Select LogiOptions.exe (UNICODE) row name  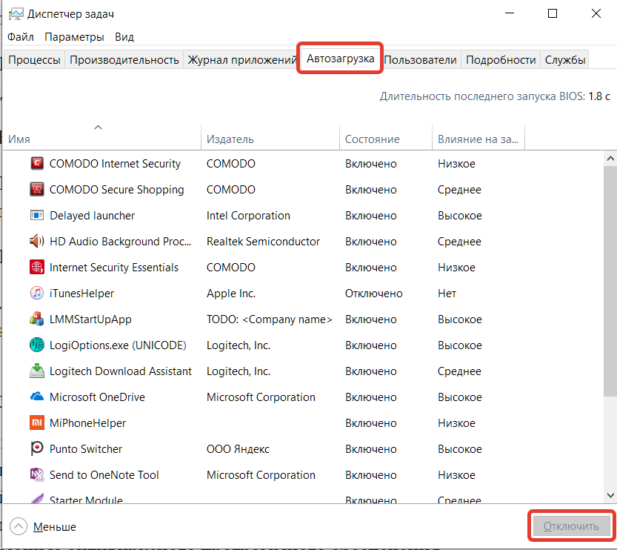(x=118, y=345)
